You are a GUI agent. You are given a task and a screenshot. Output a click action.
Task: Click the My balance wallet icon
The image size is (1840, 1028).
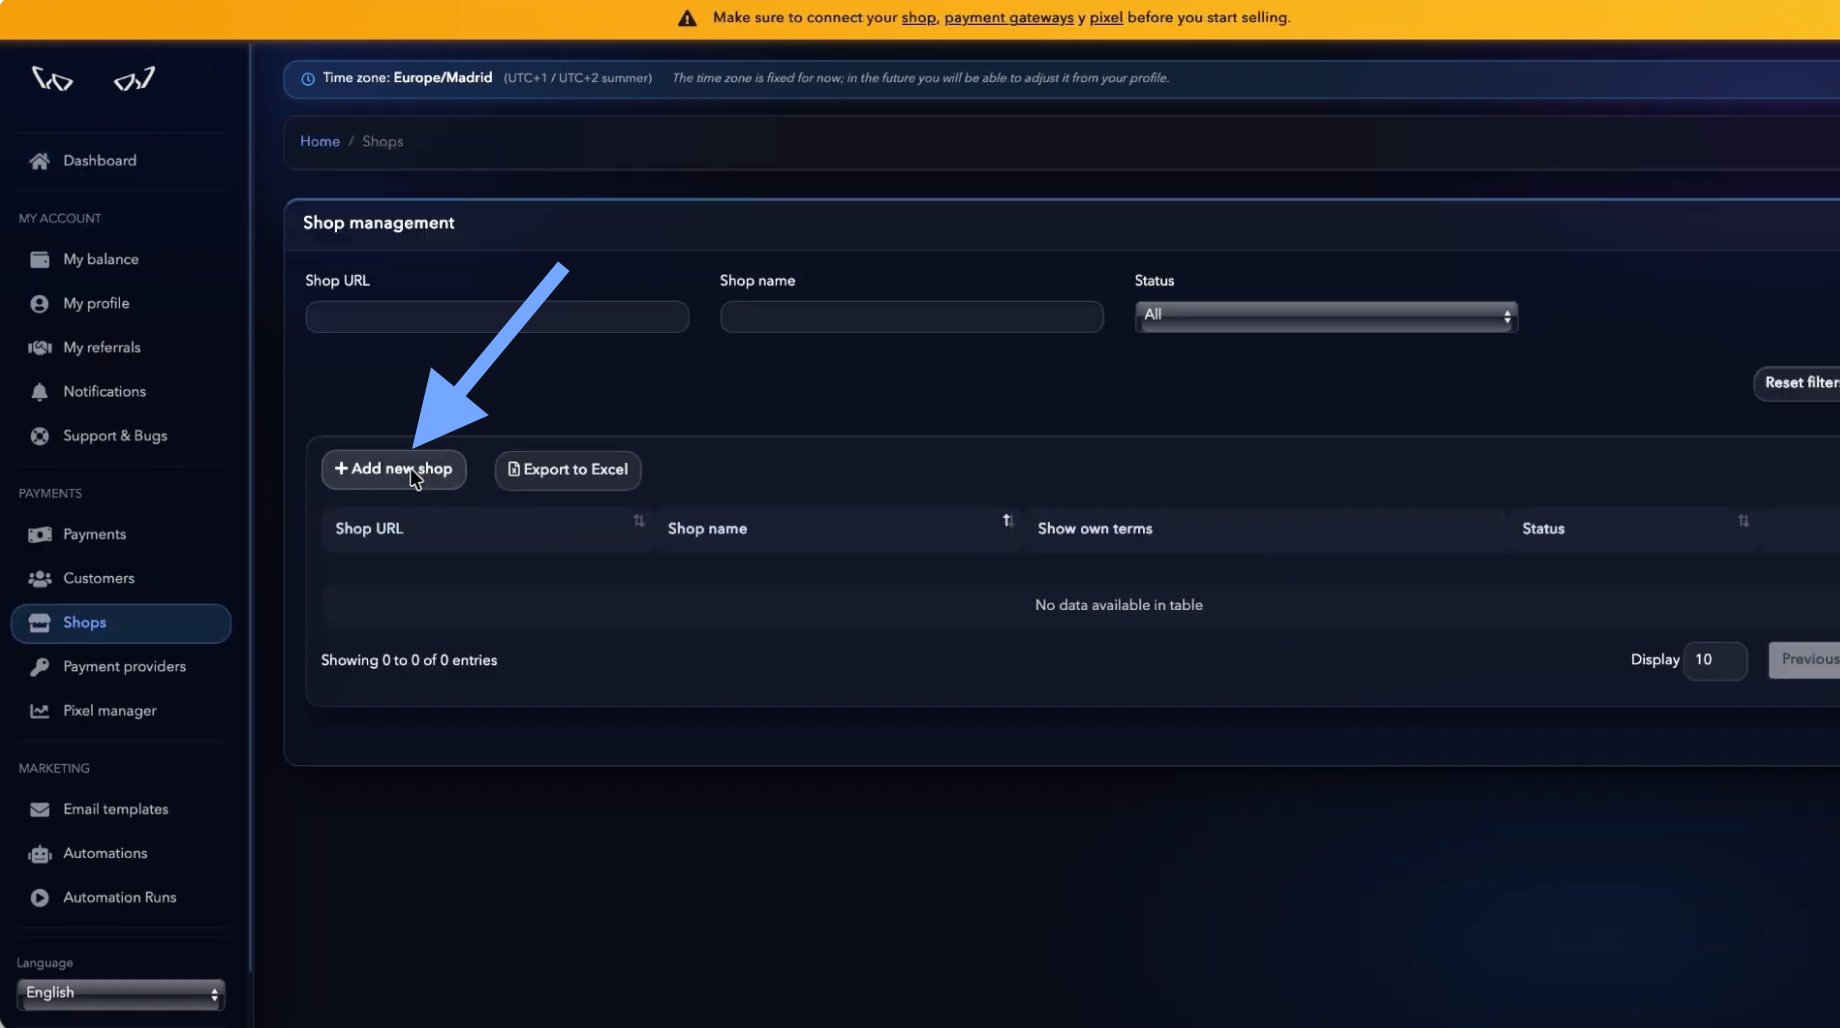[39, 260]
